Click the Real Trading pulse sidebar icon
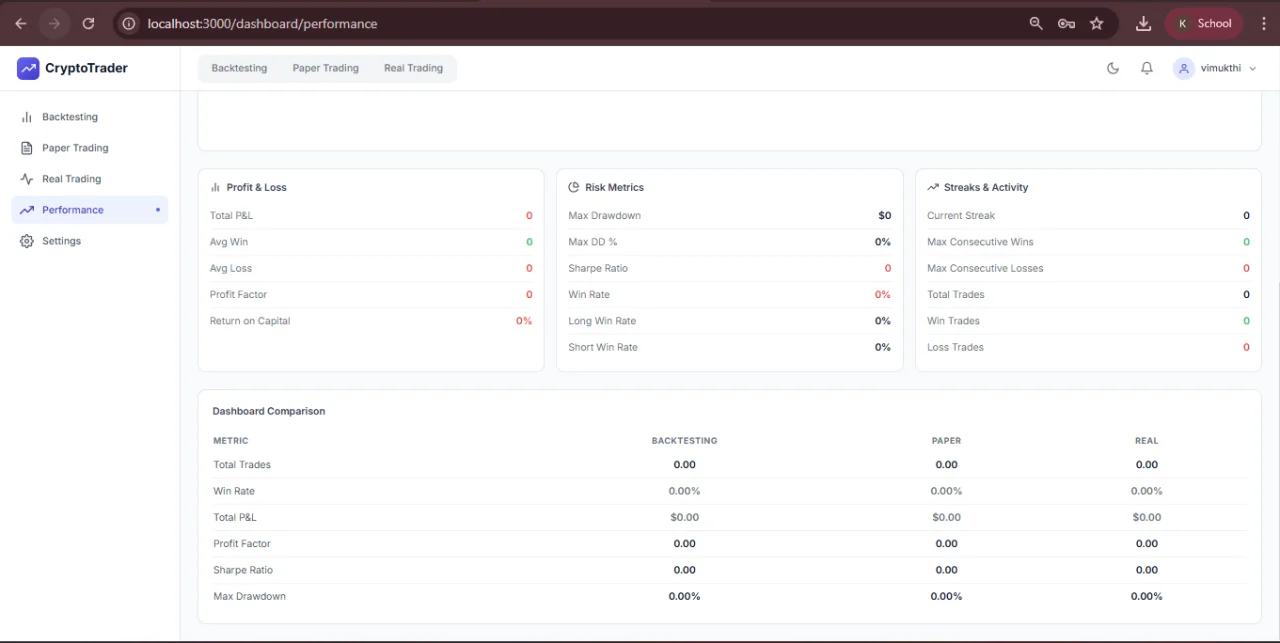The image size is (1280, 643). tap(27, 179)
